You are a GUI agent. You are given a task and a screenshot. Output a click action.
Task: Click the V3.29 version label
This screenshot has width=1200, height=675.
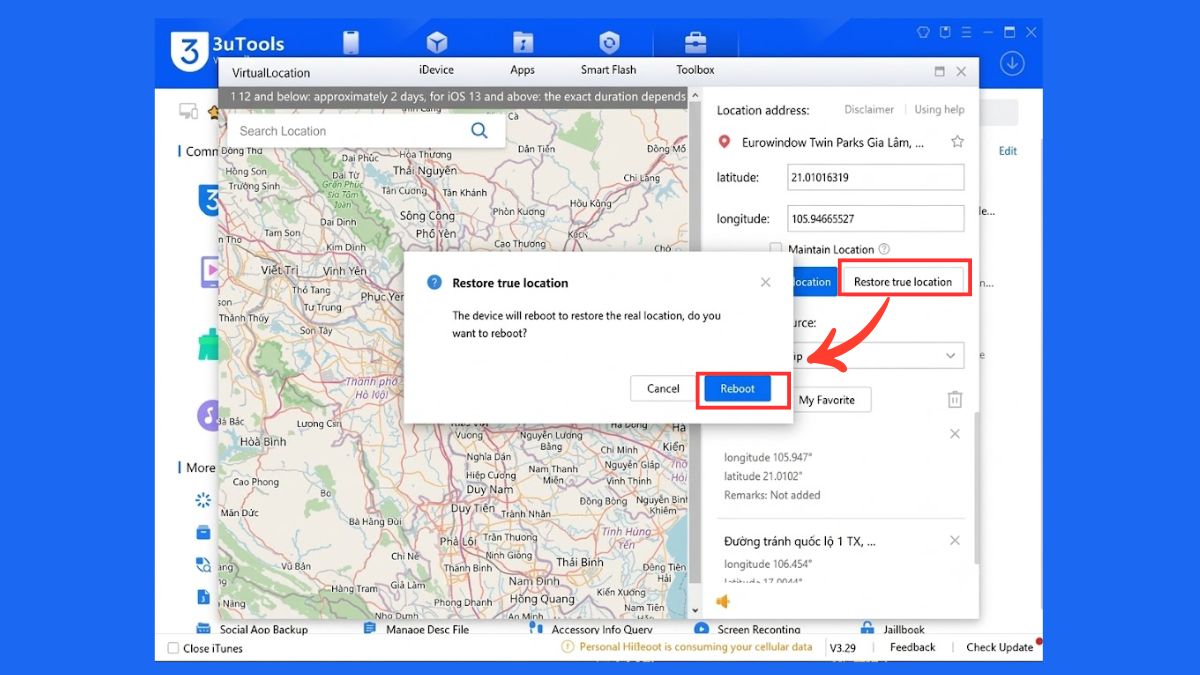tap(844, 648)
